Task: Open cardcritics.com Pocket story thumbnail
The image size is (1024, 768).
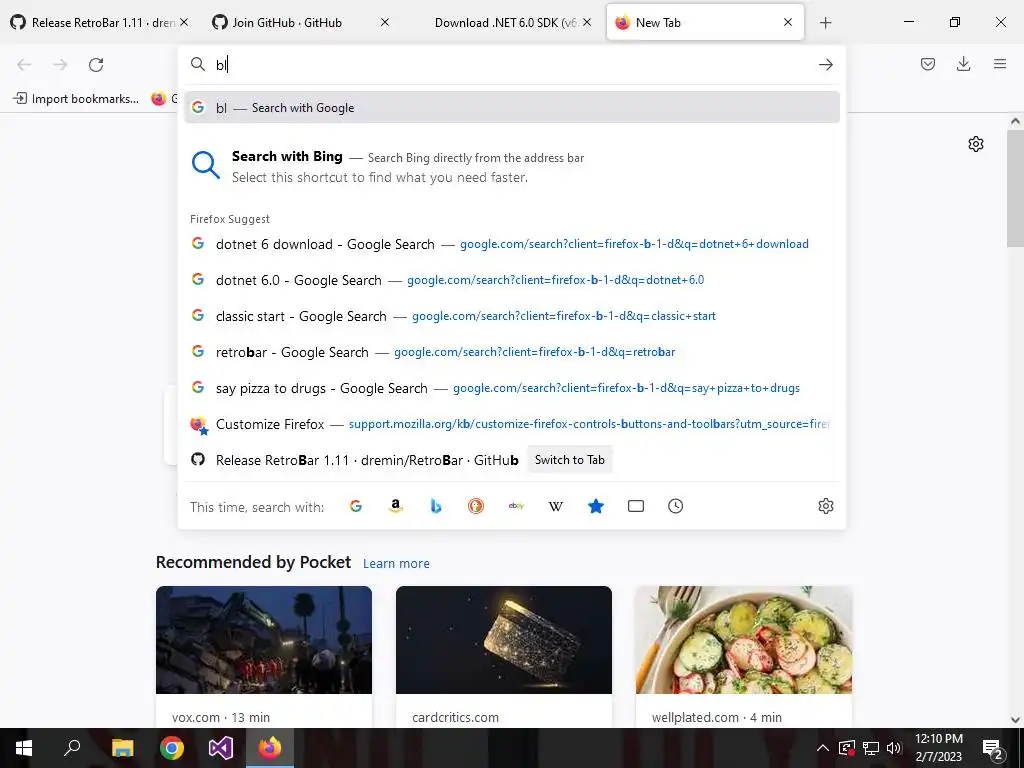Action: 504,640
